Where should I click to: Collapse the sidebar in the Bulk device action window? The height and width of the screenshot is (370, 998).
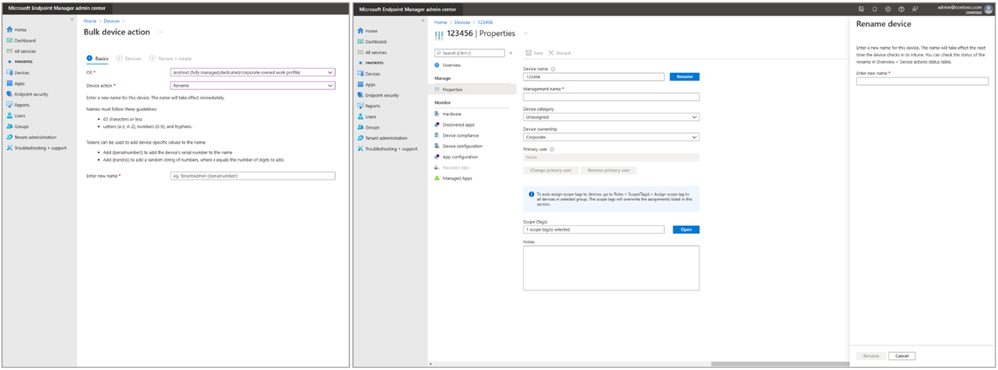tap(71, 20)
